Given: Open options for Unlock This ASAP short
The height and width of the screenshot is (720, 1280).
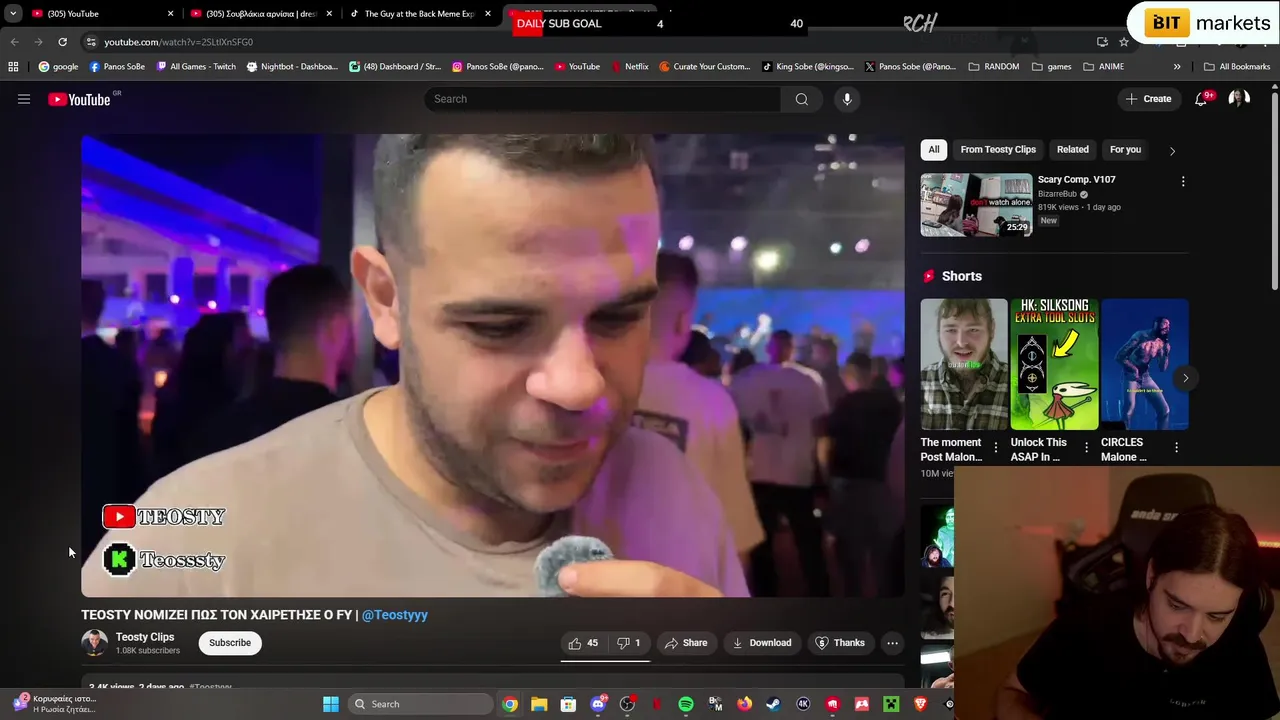Looking at the screenshot, I should (x=1086, y=447).
